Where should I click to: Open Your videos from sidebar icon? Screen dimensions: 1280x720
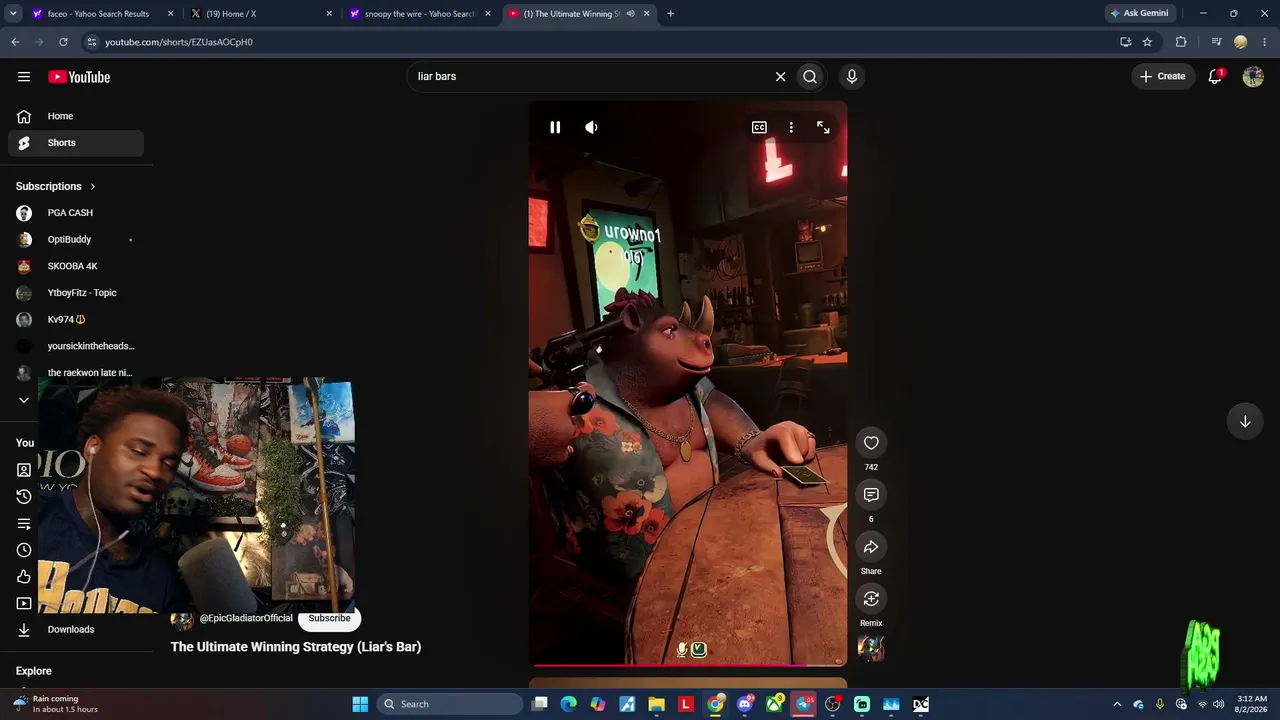click(x=24, y=604)
